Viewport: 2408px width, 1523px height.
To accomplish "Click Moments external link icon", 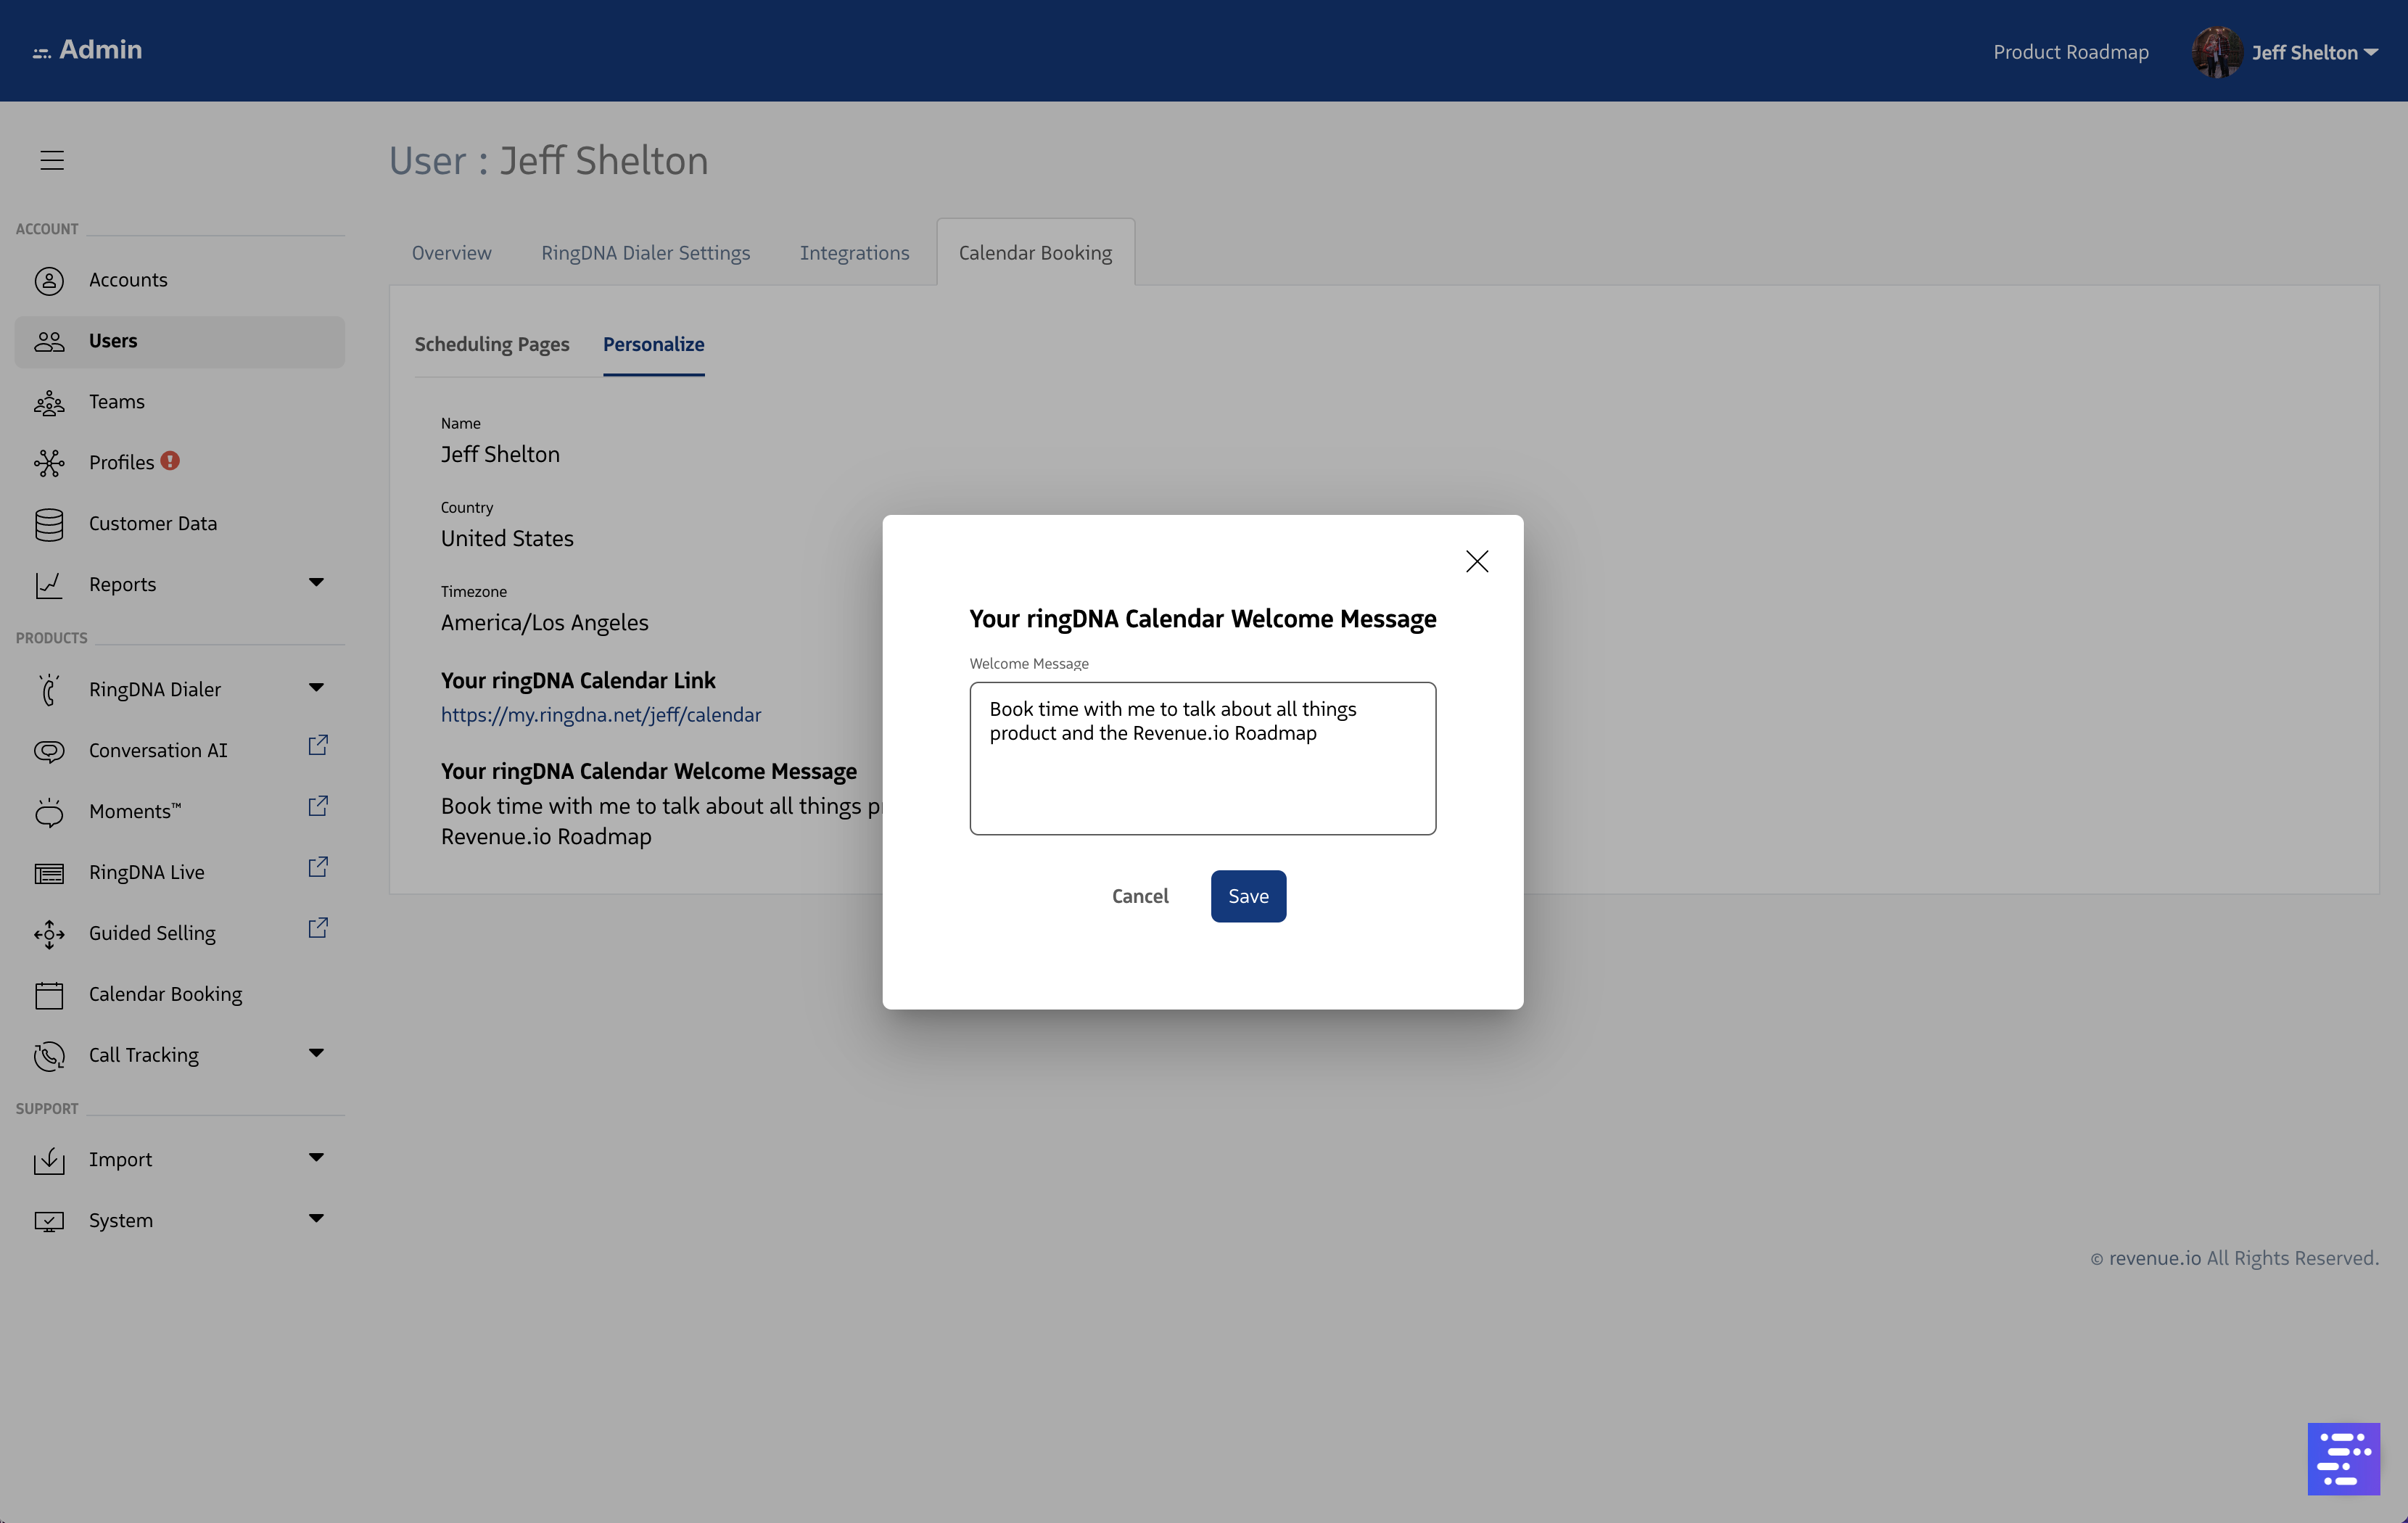I will (318, 807).
